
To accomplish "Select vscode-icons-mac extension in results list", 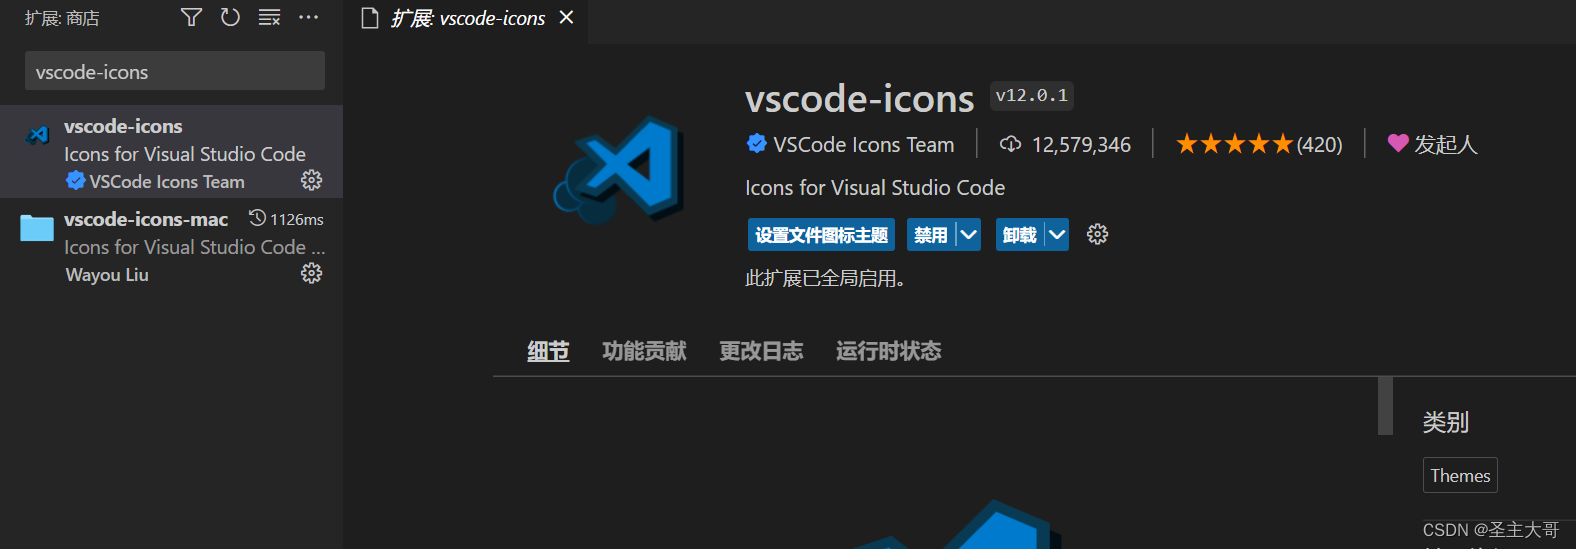I will coord(171,245).
